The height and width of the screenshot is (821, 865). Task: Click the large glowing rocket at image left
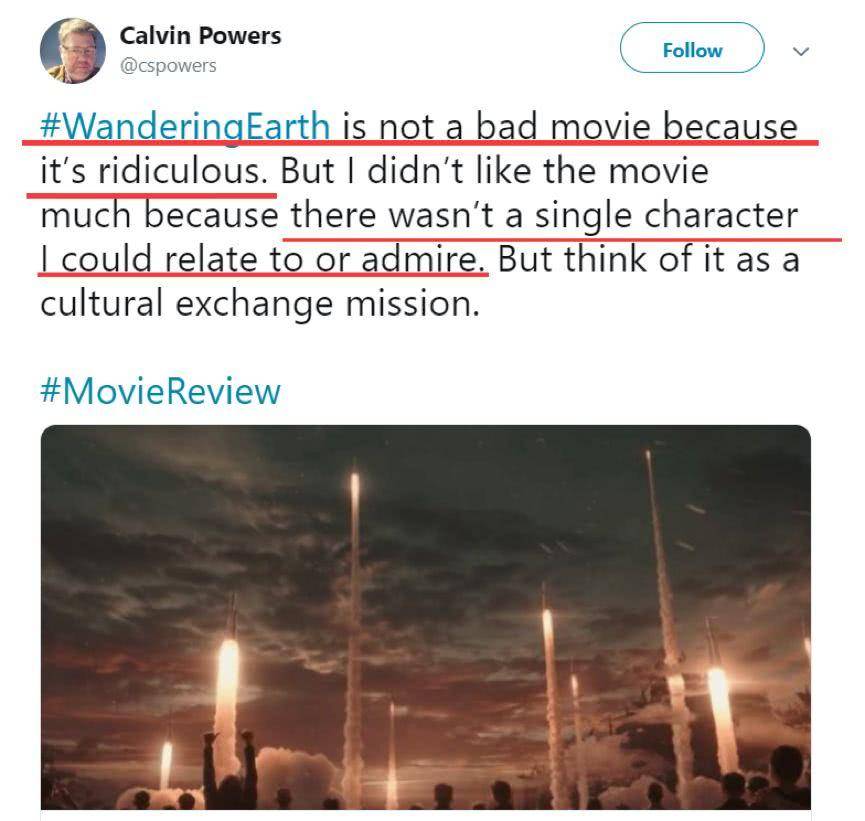[227, 695]
